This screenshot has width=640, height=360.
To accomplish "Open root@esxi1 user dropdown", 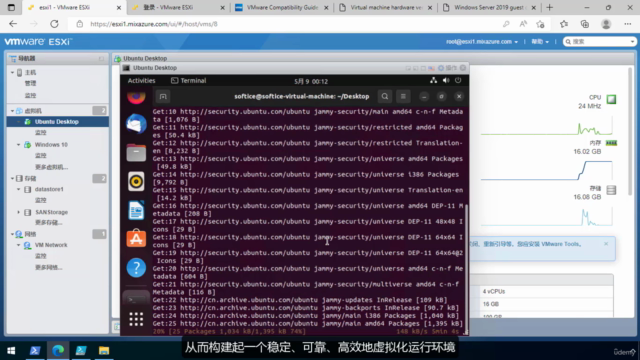I will click(482, 42).
